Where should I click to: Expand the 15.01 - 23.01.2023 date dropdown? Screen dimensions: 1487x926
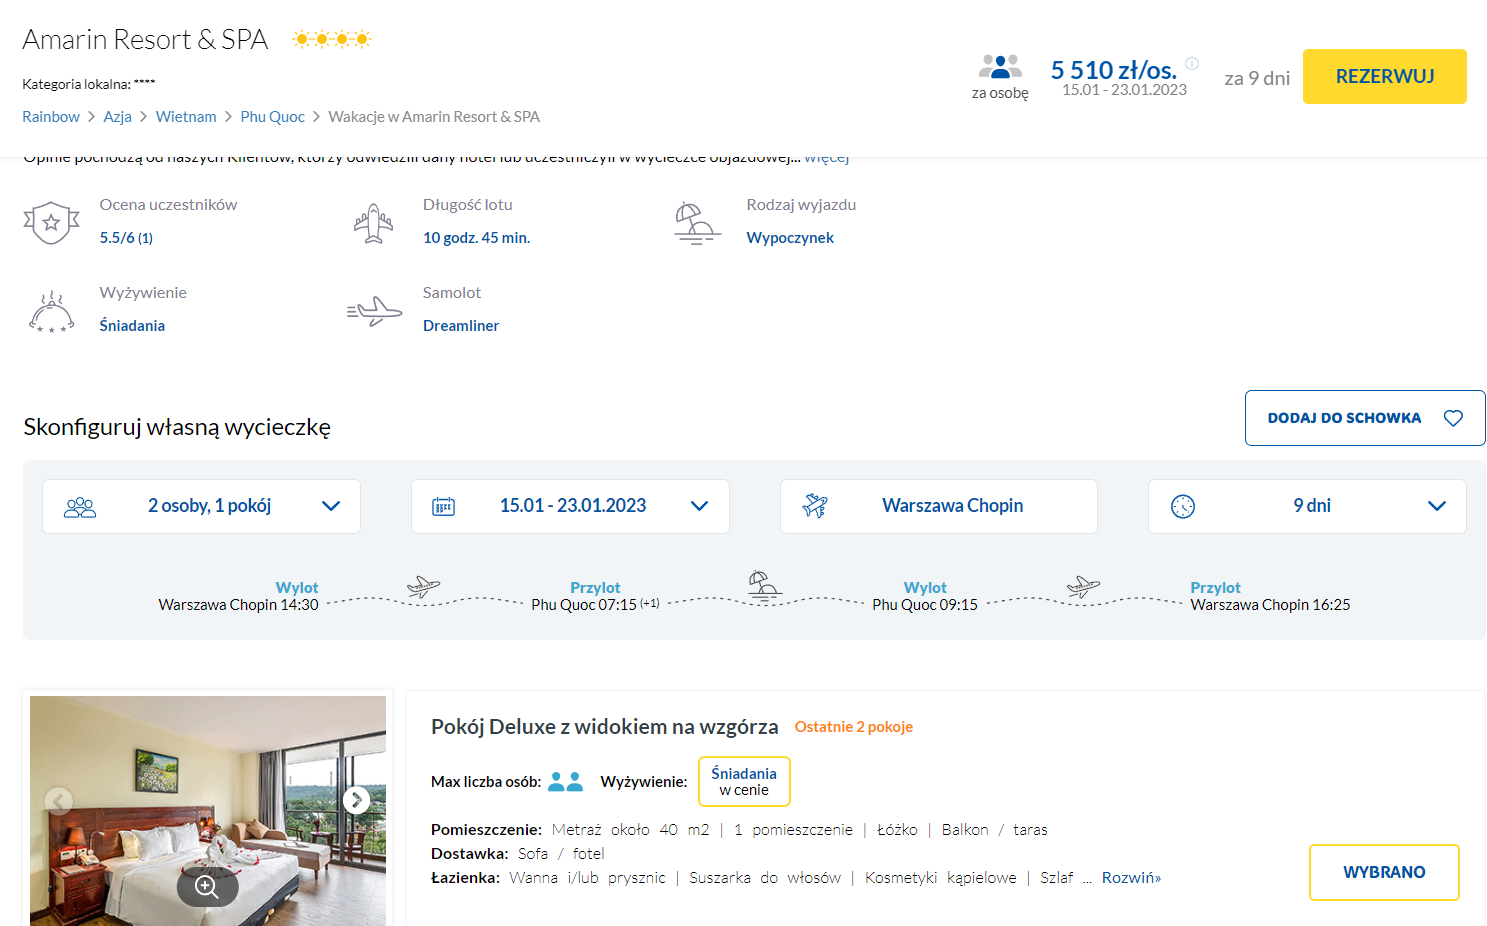coord(570,506)
